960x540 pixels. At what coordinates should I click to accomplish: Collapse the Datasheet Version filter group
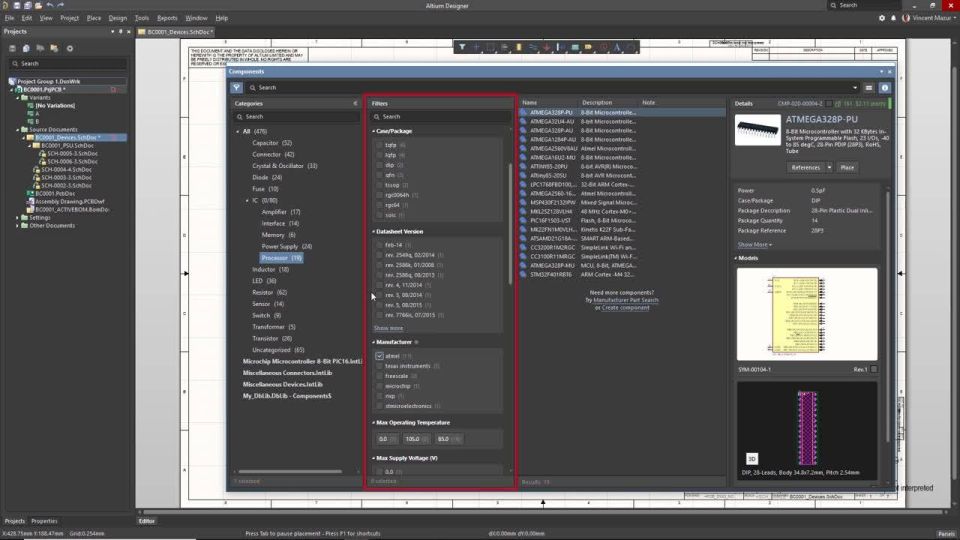point(373,231)
